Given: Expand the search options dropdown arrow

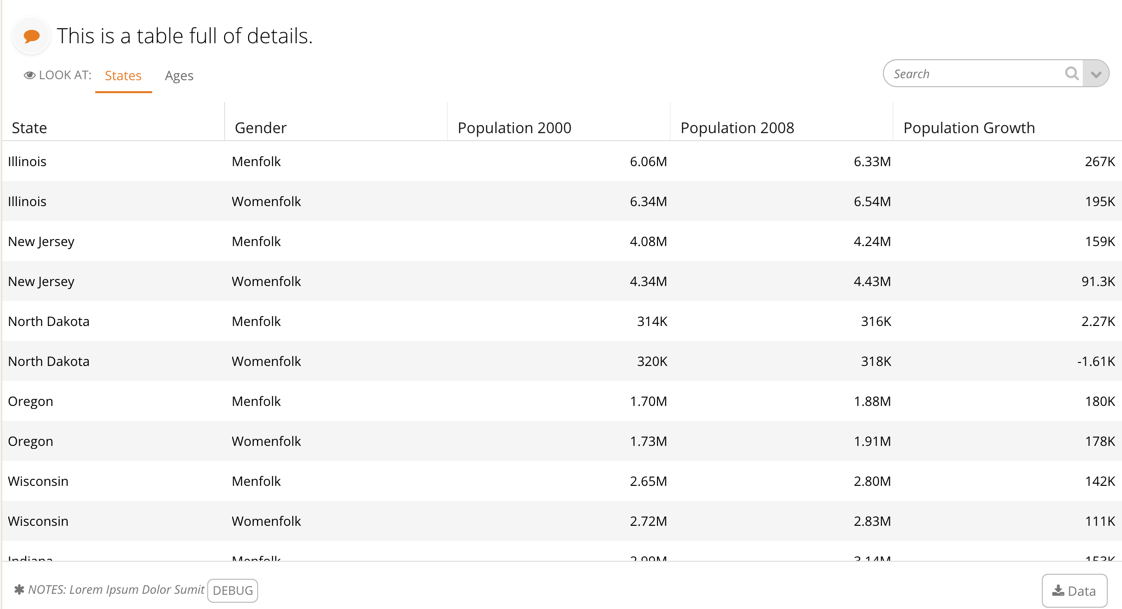Looking at the screenshot, I should click(x=1096, y=74).
